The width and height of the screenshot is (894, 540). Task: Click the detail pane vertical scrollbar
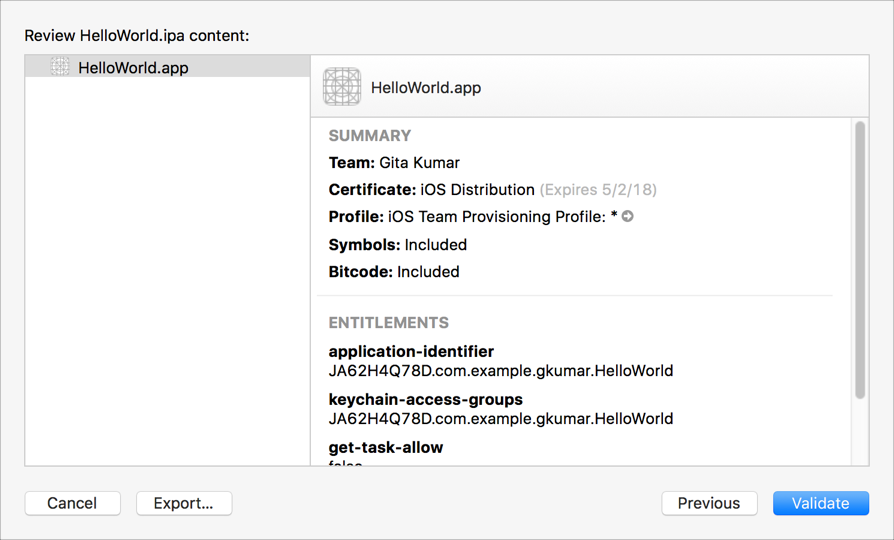pyautogui.click(x=860, y=260)
